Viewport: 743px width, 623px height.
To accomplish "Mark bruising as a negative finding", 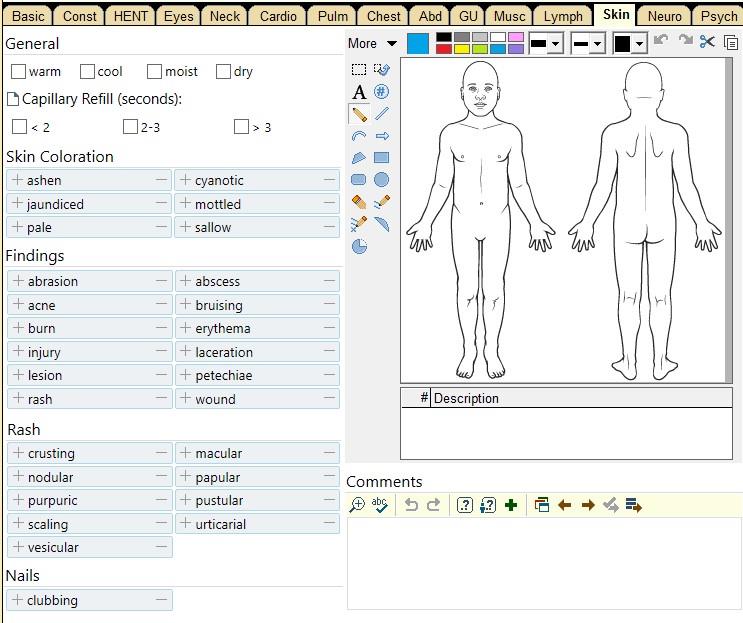I will tap(329, 305).
